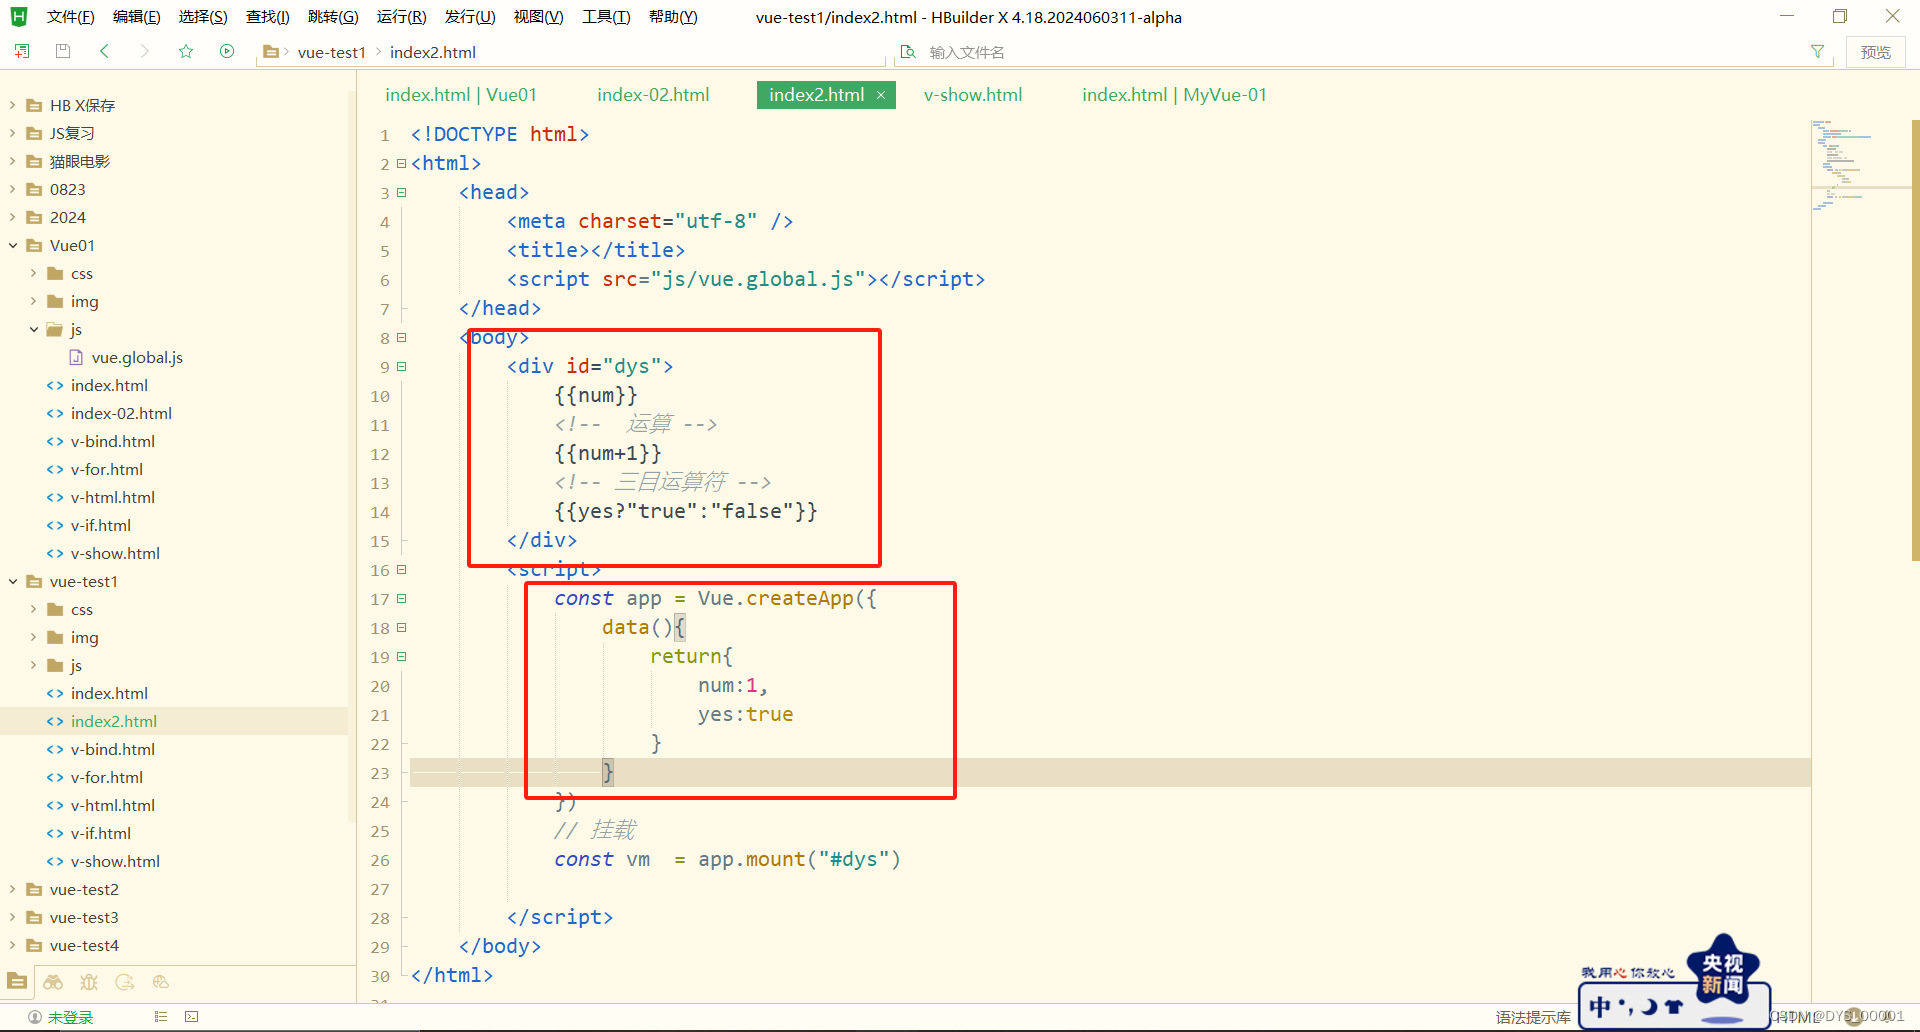Click the file search icon beside input
This screenshot has height=1032, width=1920.
coord(908,52)
